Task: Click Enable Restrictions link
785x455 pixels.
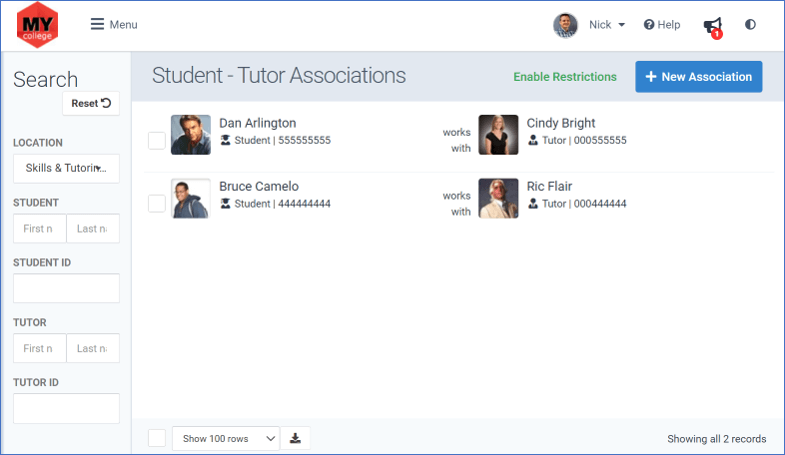Action: [x=565, y=77]
